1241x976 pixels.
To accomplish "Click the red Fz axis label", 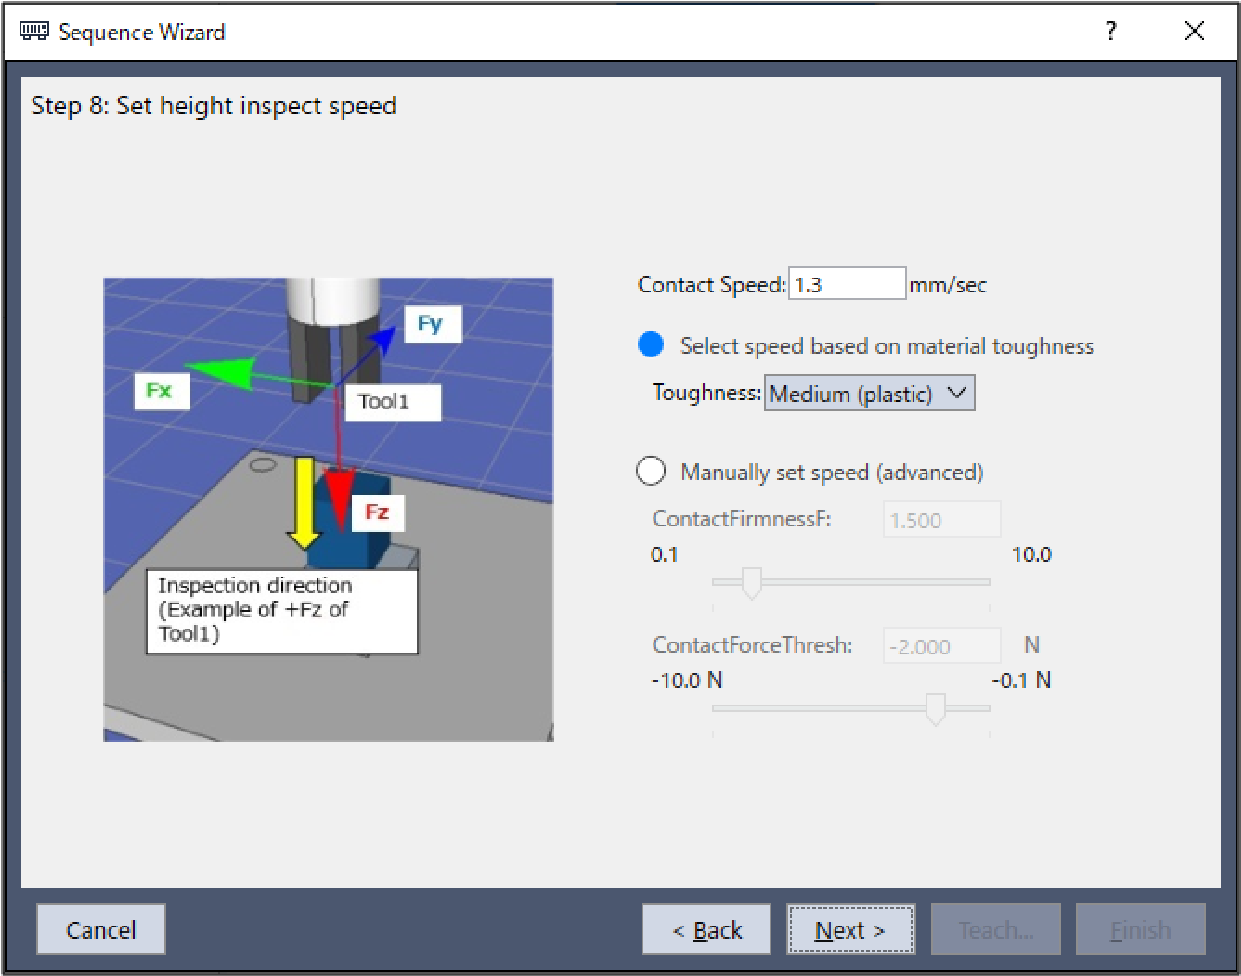I will point(376,512).
